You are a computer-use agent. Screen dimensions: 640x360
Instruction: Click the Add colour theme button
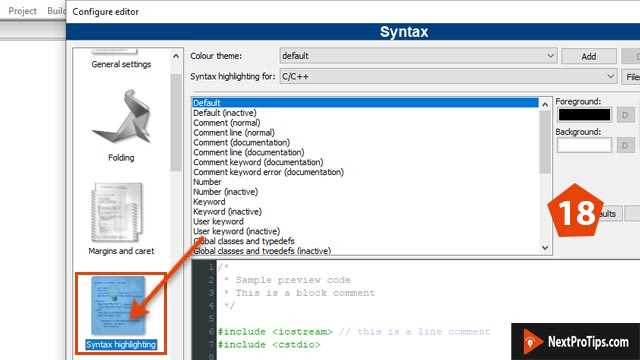point(589,56)
